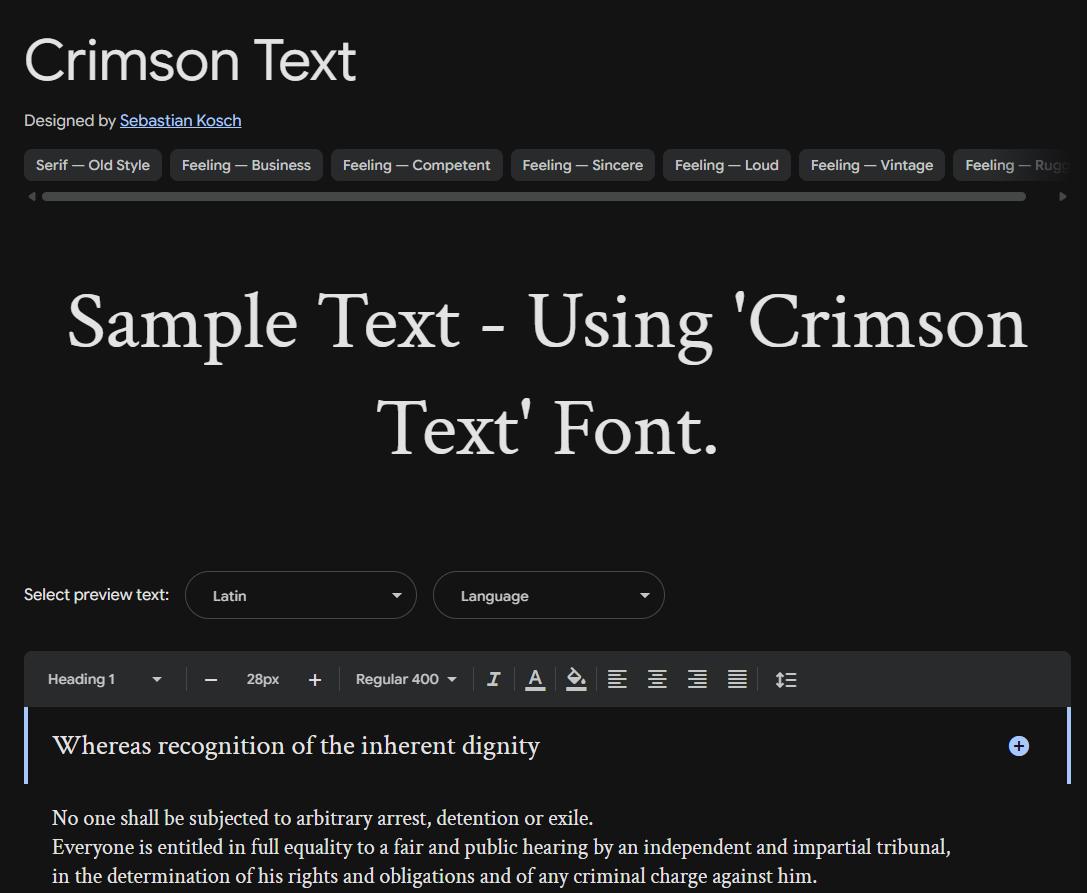
Task: Open the Language dropdown
Action: (x=549, y=595)
